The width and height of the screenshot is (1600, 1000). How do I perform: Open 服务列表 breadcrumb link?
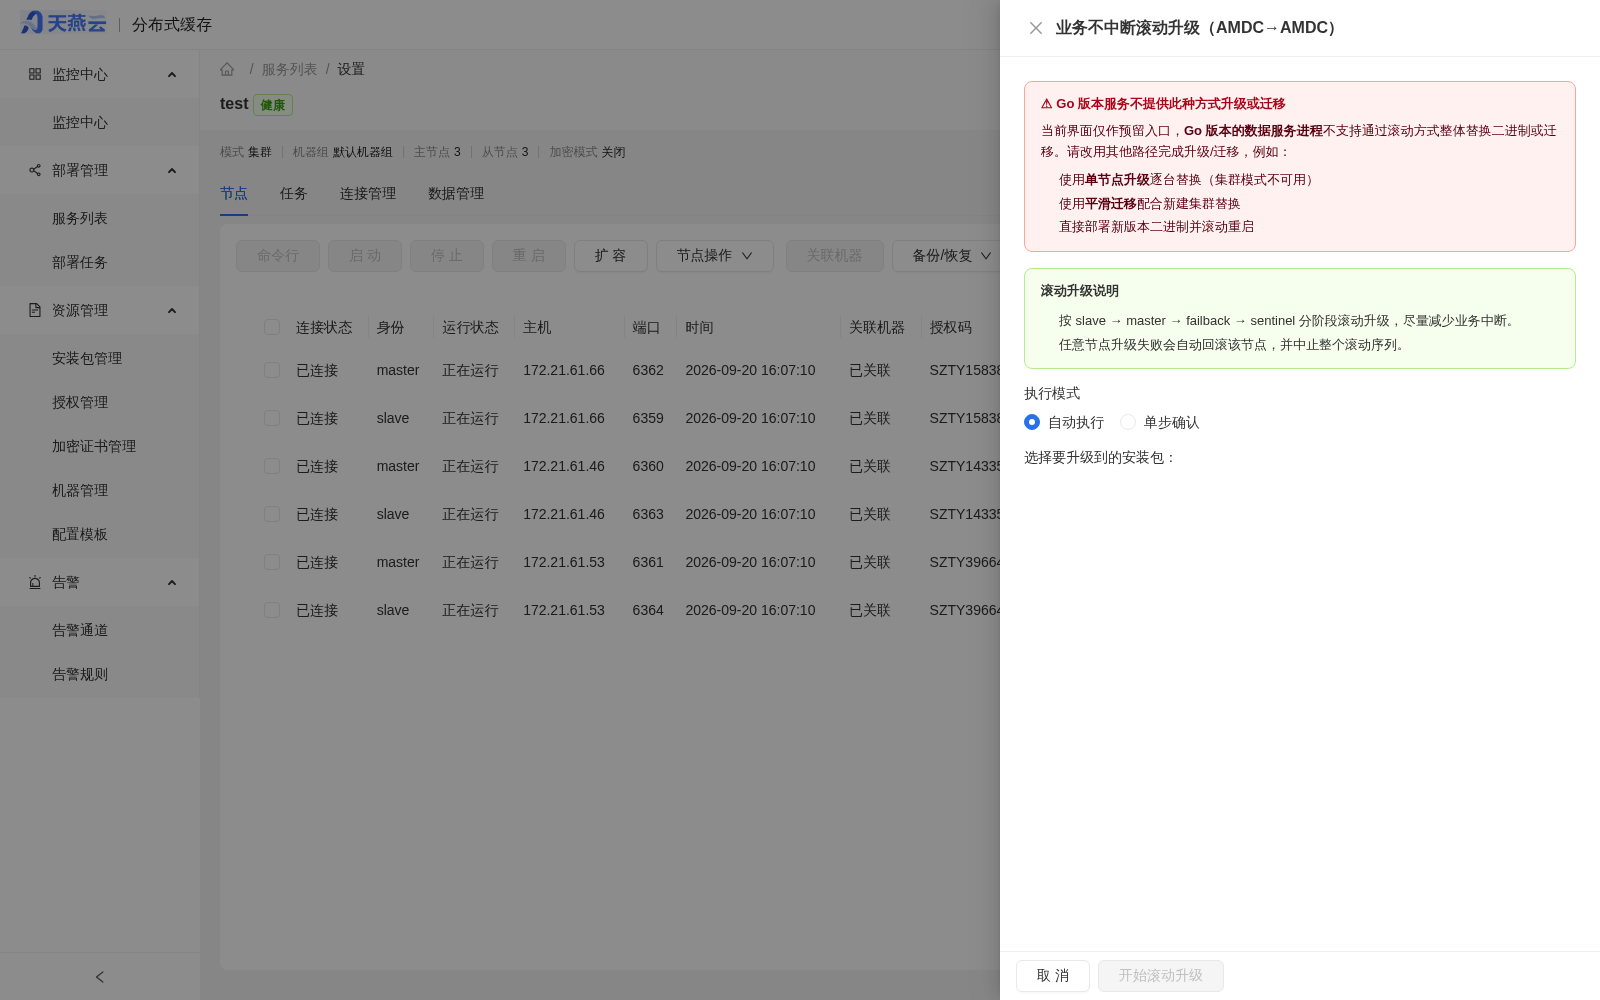[289, 69]
